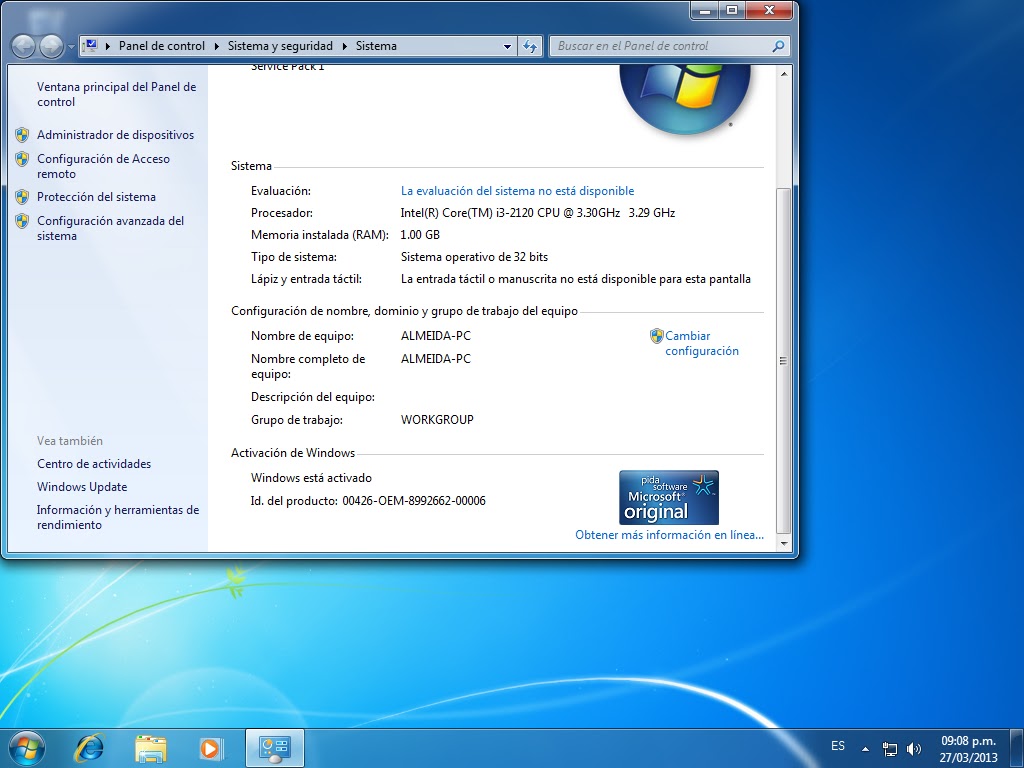Click the network tray icon

[x=889, y=749]
